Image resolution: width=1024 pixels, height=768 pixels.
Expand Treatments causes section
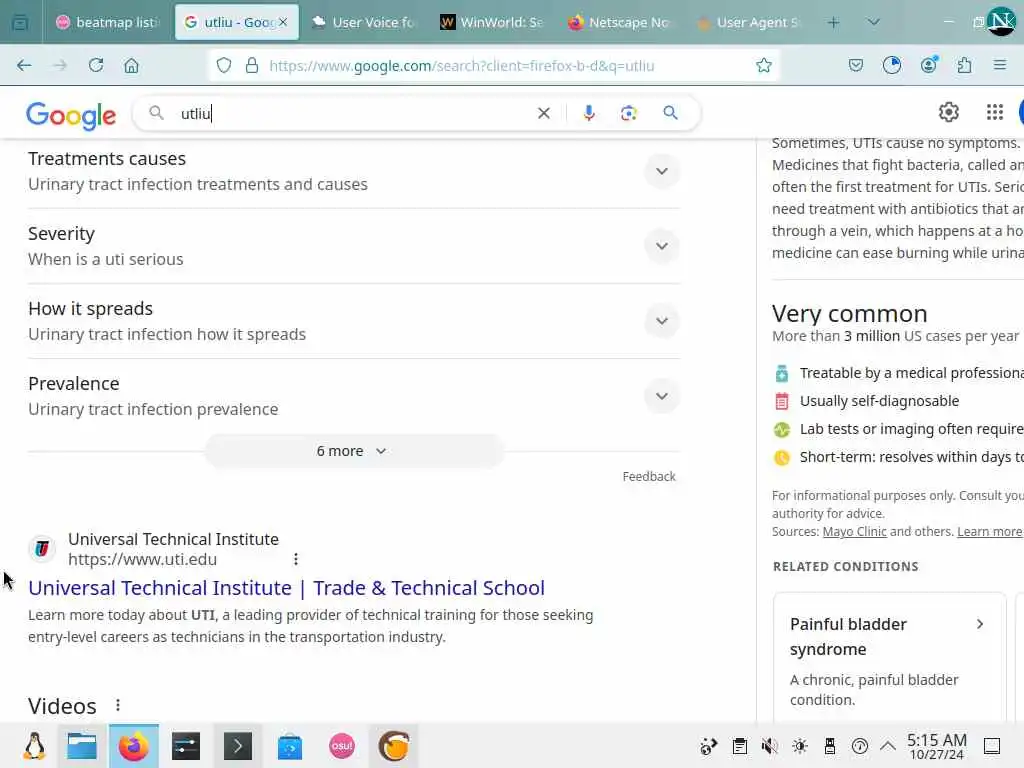662,171
